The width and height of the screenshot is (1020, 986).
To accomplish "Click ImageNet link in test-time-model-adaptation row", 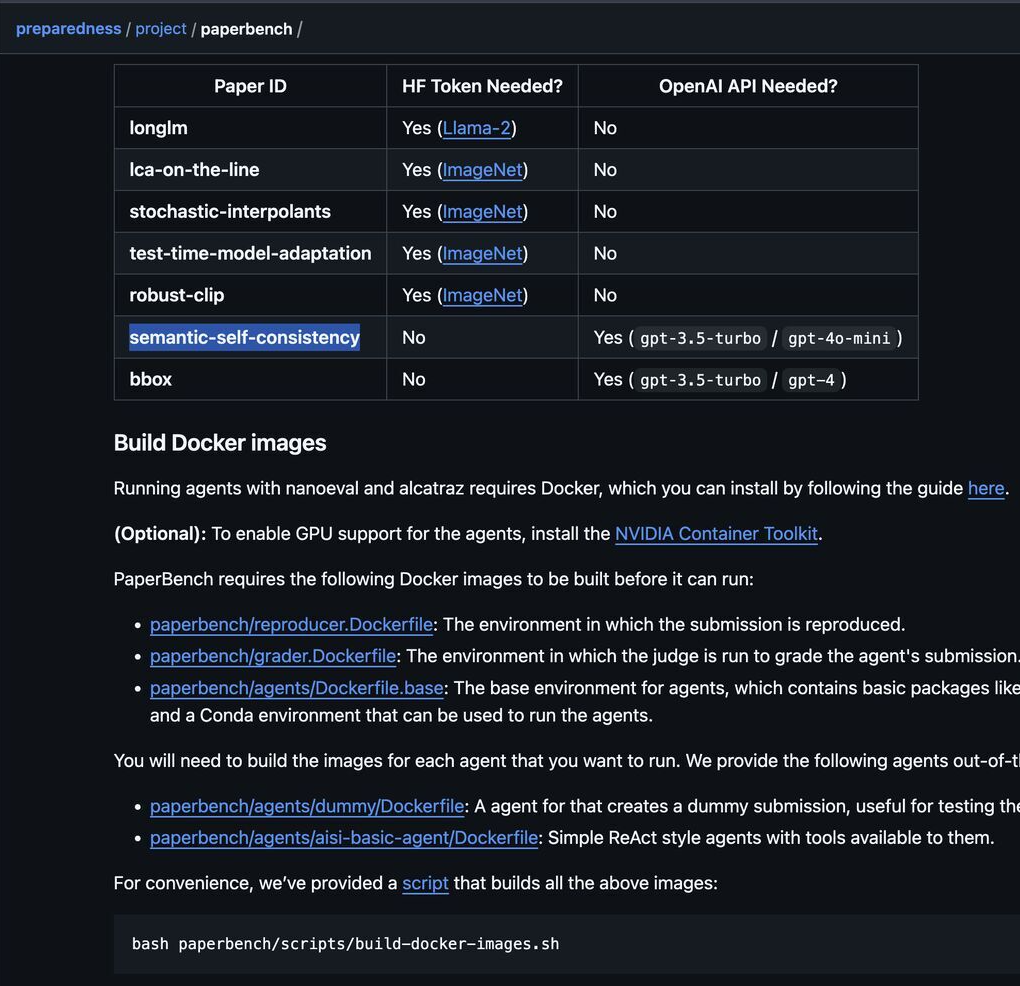I will tap(482, 254).
